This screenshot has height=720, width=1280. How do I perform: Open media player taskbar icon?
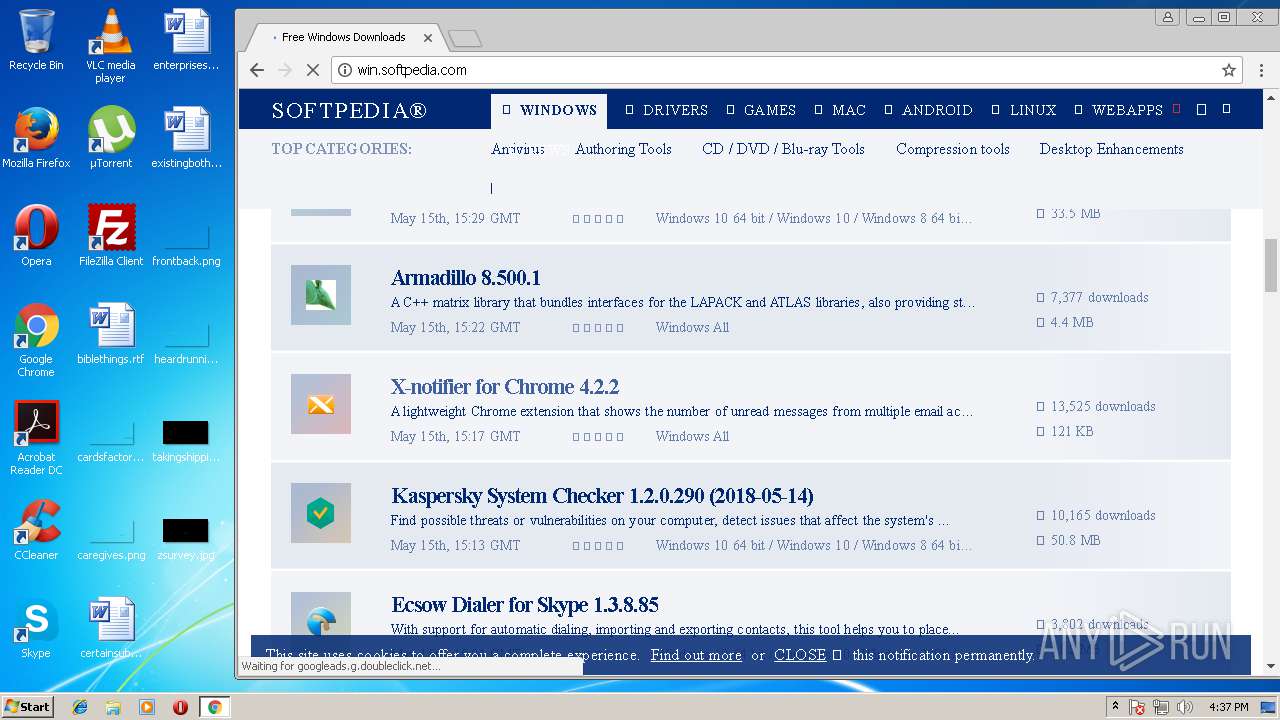pyautogui.click(x=147, y=707)
